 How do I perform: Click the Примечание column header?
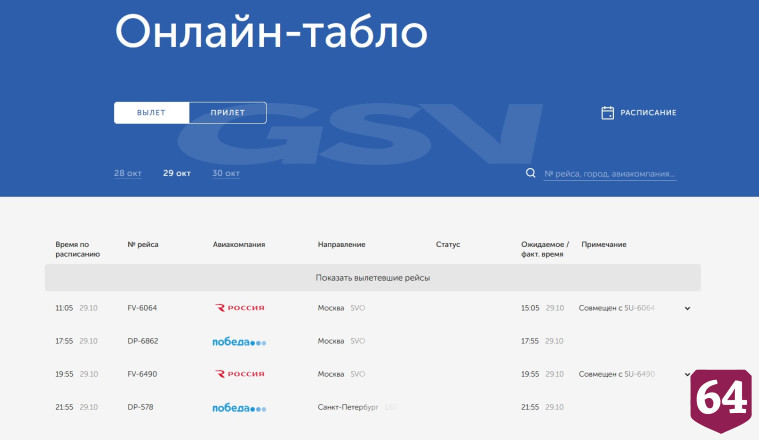click(604, 244)
